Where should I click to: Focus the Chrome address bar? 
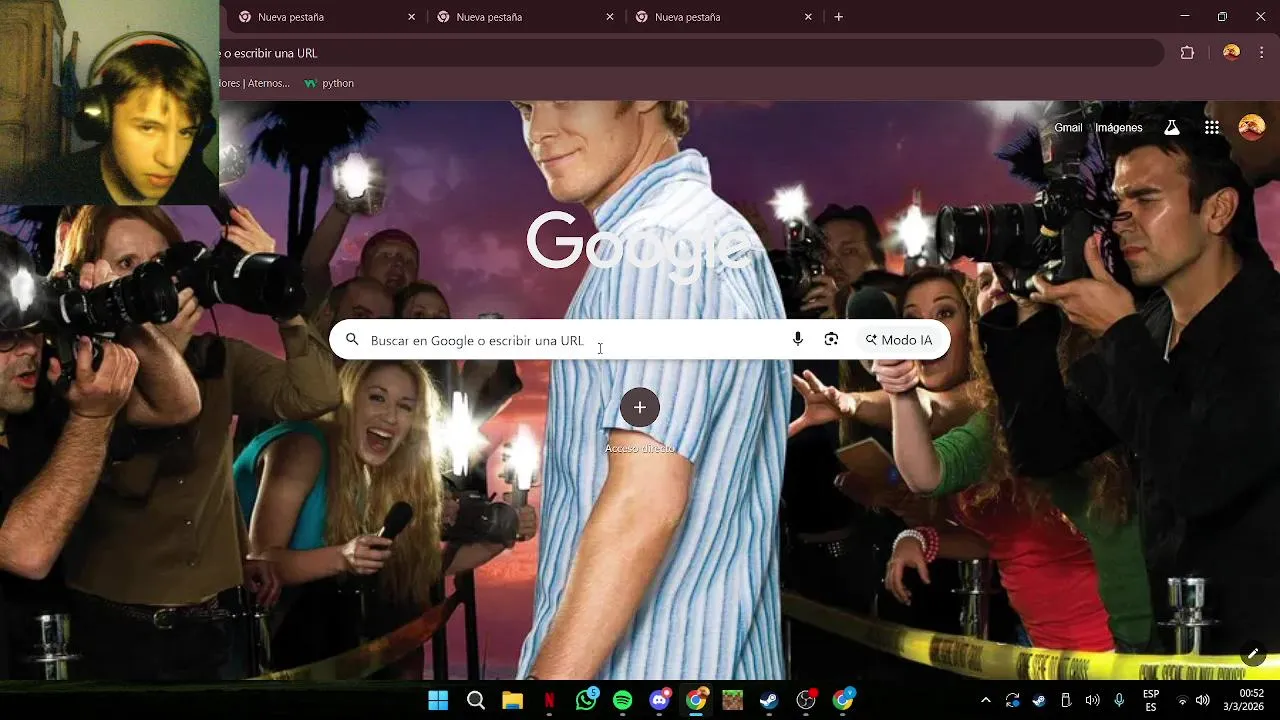[690, 53]
